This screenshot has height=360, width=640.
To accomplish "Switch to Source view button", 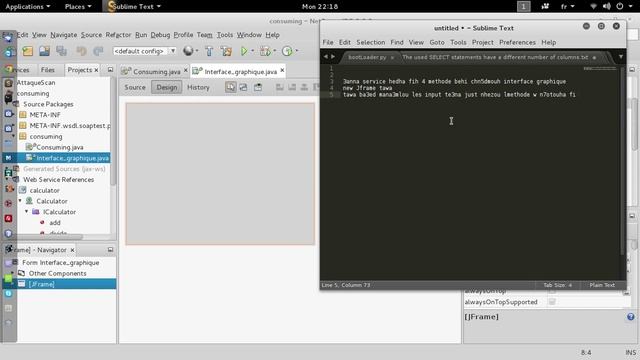I will (x=135, y=87).
